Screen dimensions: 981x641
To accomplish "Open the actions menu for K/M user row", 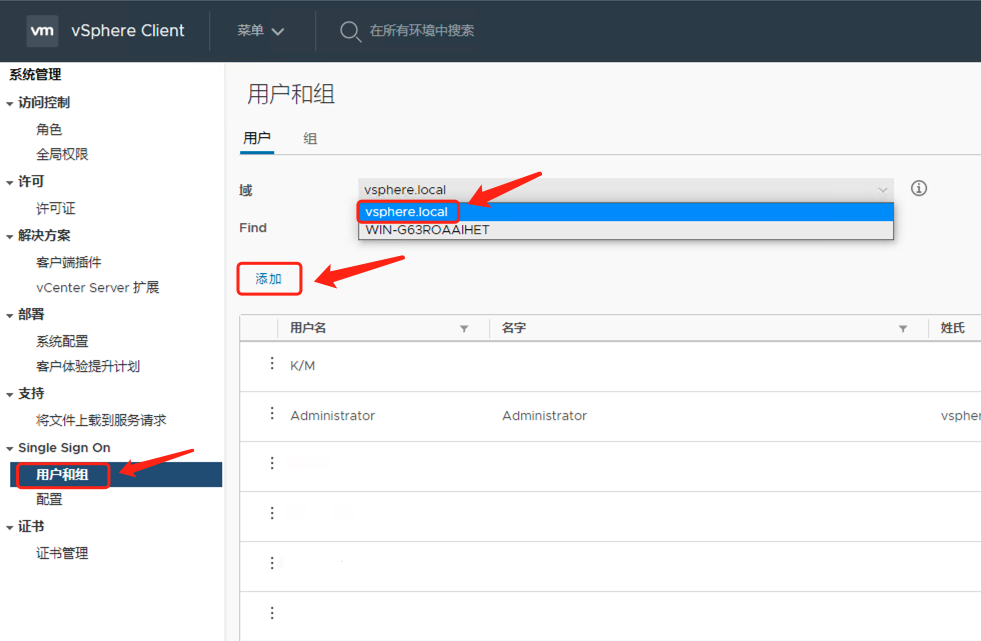I will point(272,364).
